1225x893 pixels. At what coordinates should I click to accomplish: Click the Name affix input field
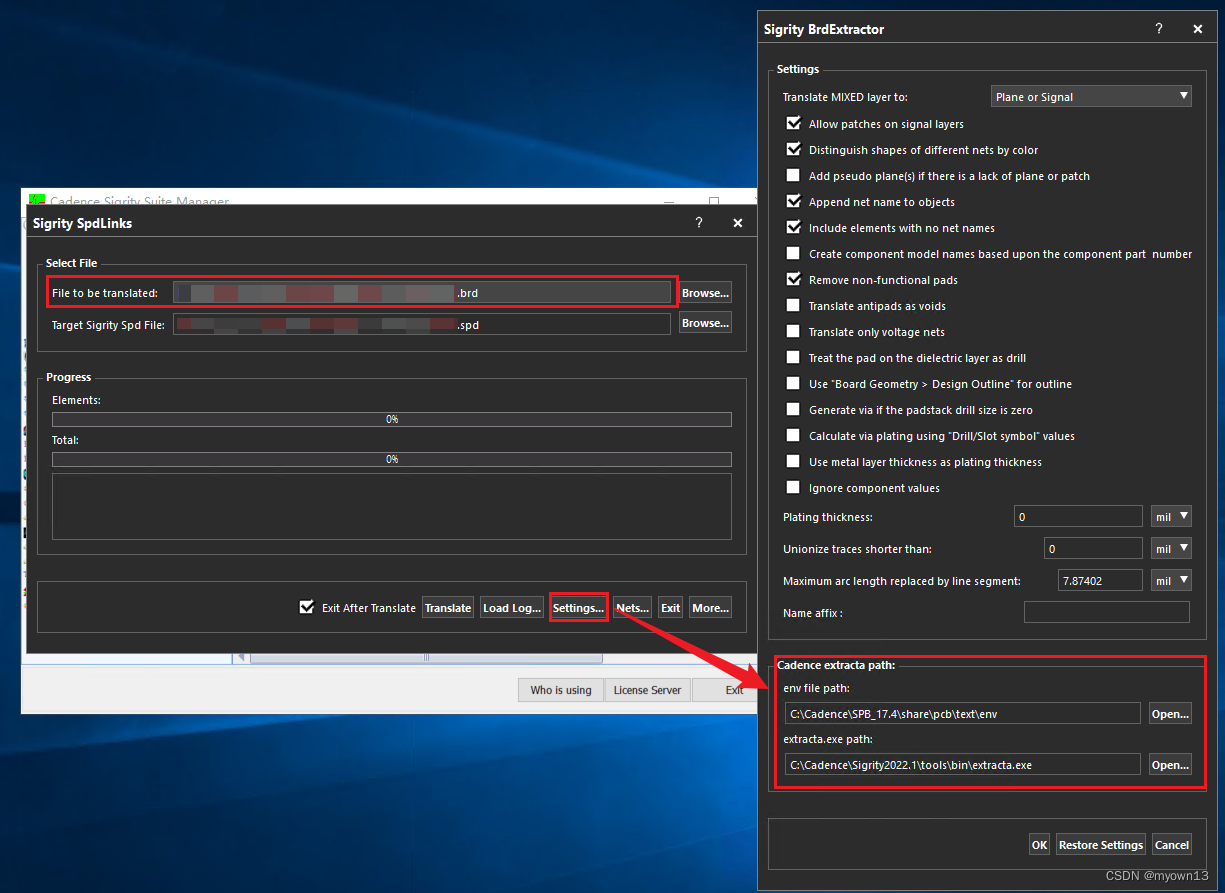1107,612
